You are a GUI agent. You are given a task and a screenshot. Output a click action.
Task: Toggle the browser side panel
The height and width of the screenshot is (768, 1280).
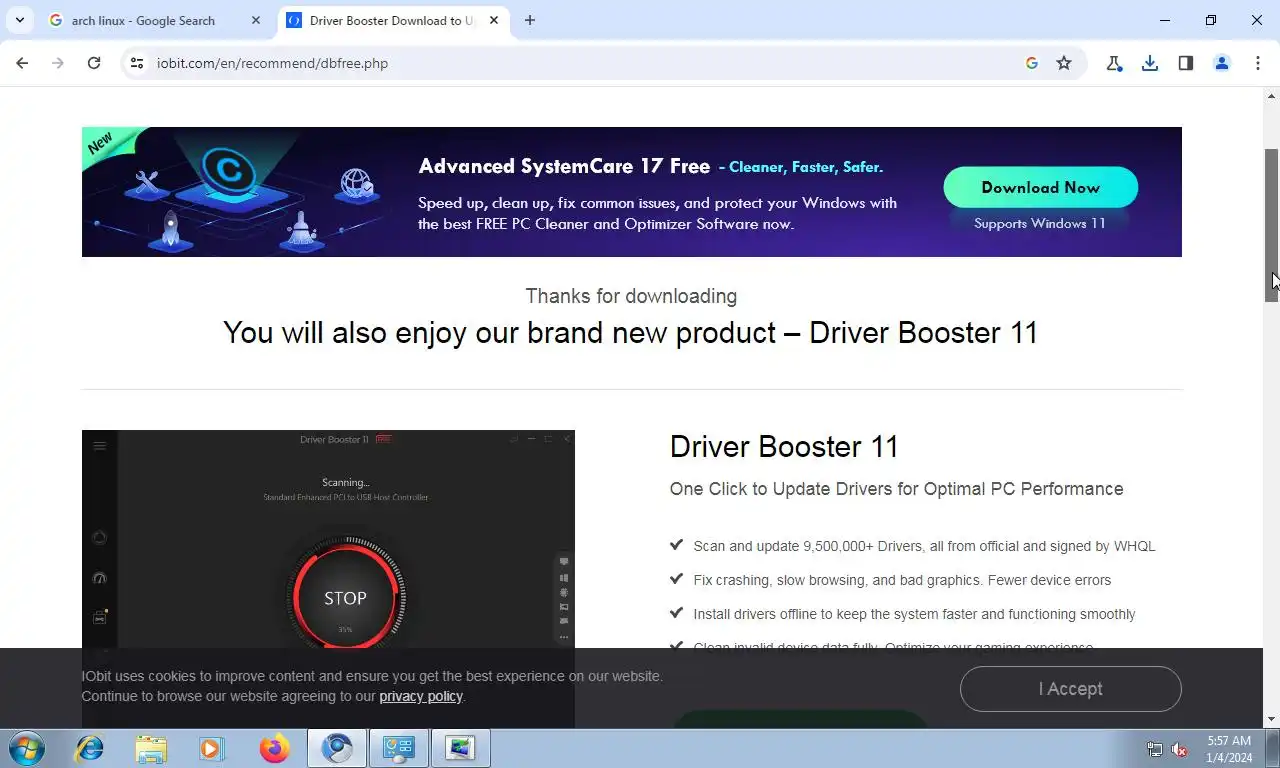click(x=1186, y=63)
